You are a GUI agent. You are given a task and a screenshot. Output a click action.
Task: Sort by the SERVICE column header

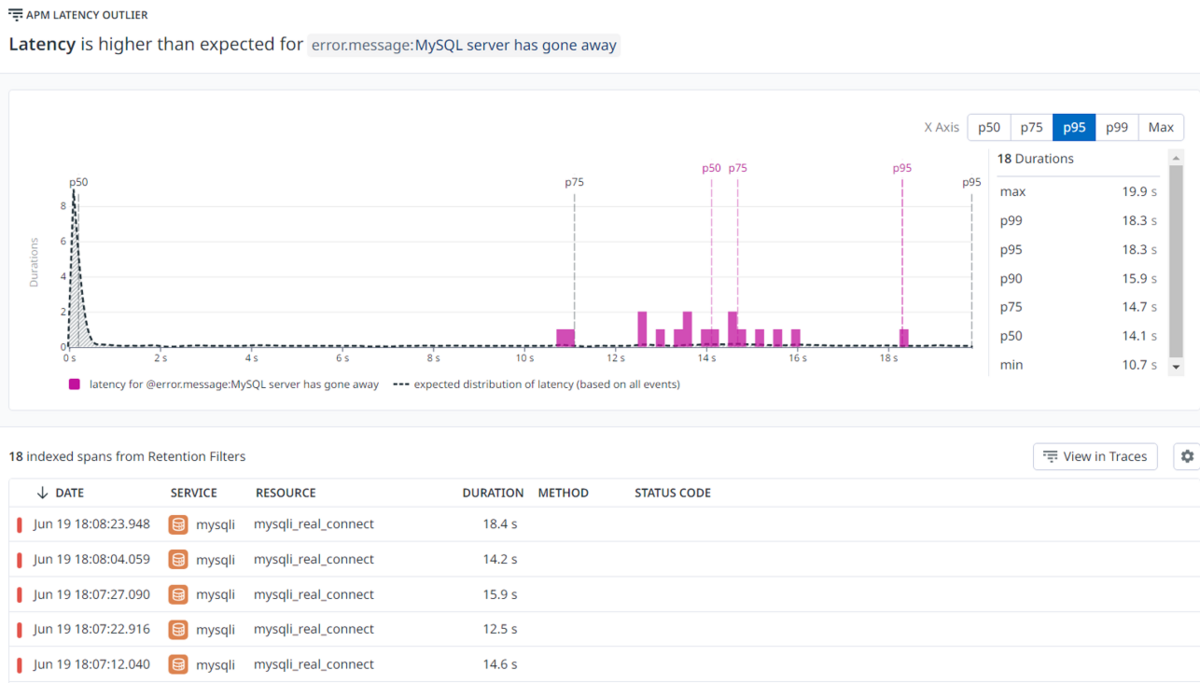(x=194, y=493)
